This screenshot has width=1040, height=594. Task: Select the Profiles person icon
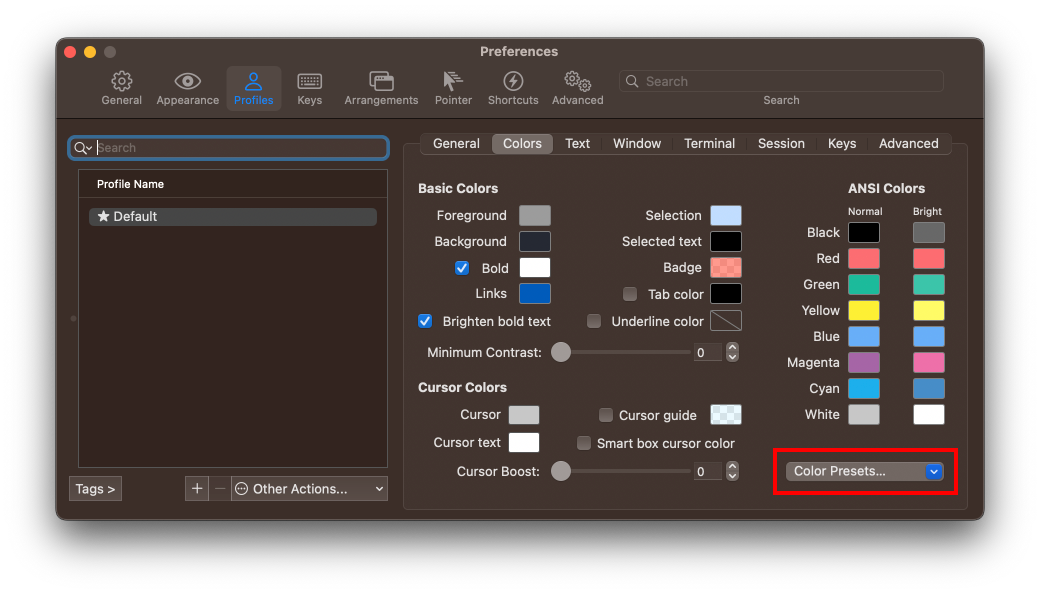[x=253, y=81]
